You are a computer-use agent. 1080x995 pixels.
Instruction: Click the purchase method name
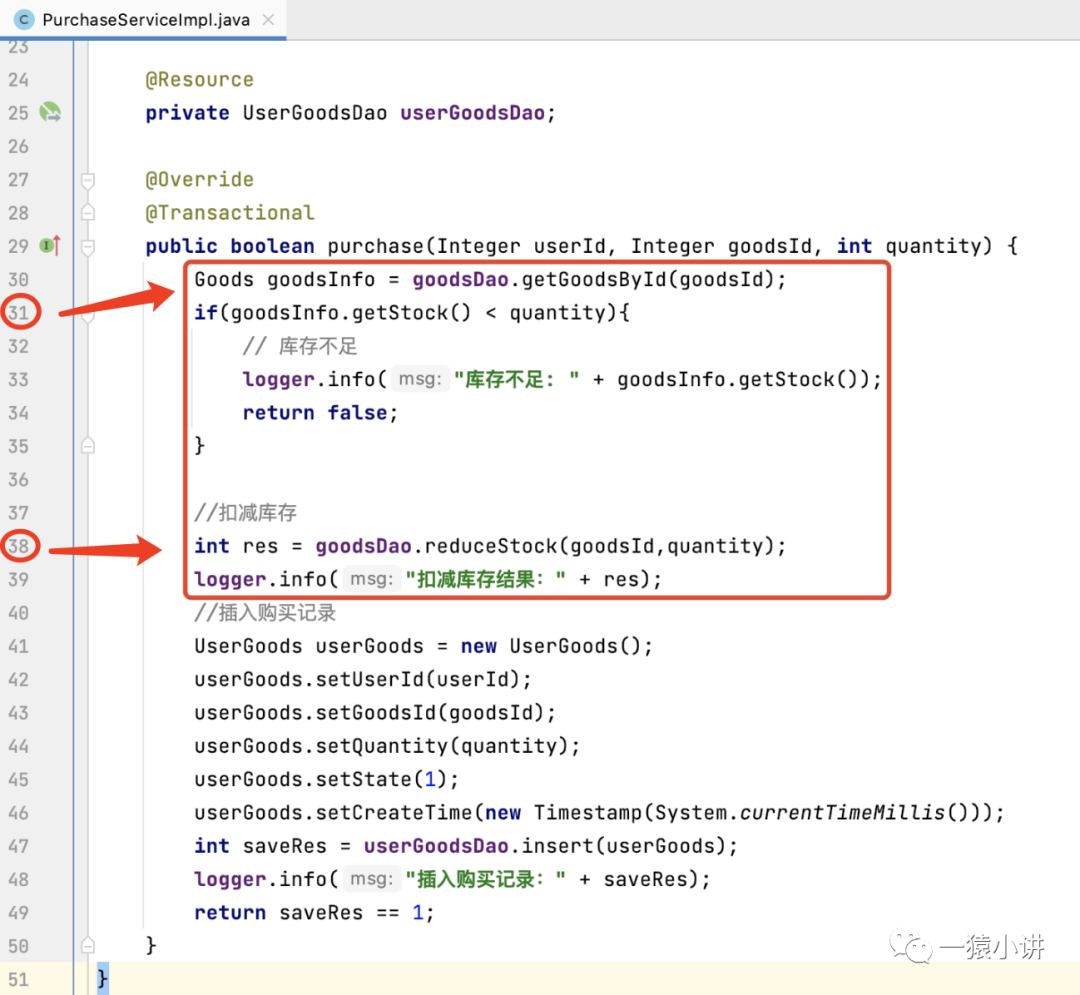(x=375, y=246)
